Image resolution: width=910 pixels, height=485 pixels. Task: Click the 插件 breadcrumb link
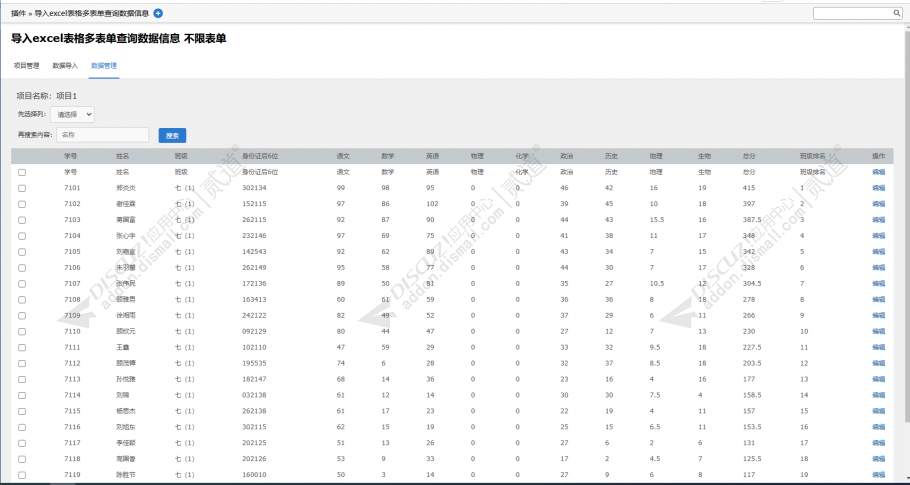pyautogui.click(x=18, y=13)
